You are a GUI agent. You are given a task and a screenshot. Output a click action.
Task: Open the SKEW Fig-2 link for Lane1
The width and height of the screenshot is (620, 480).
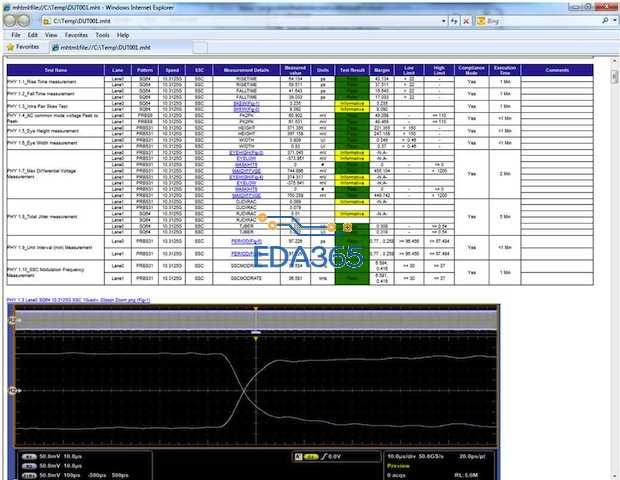(246, 110)
